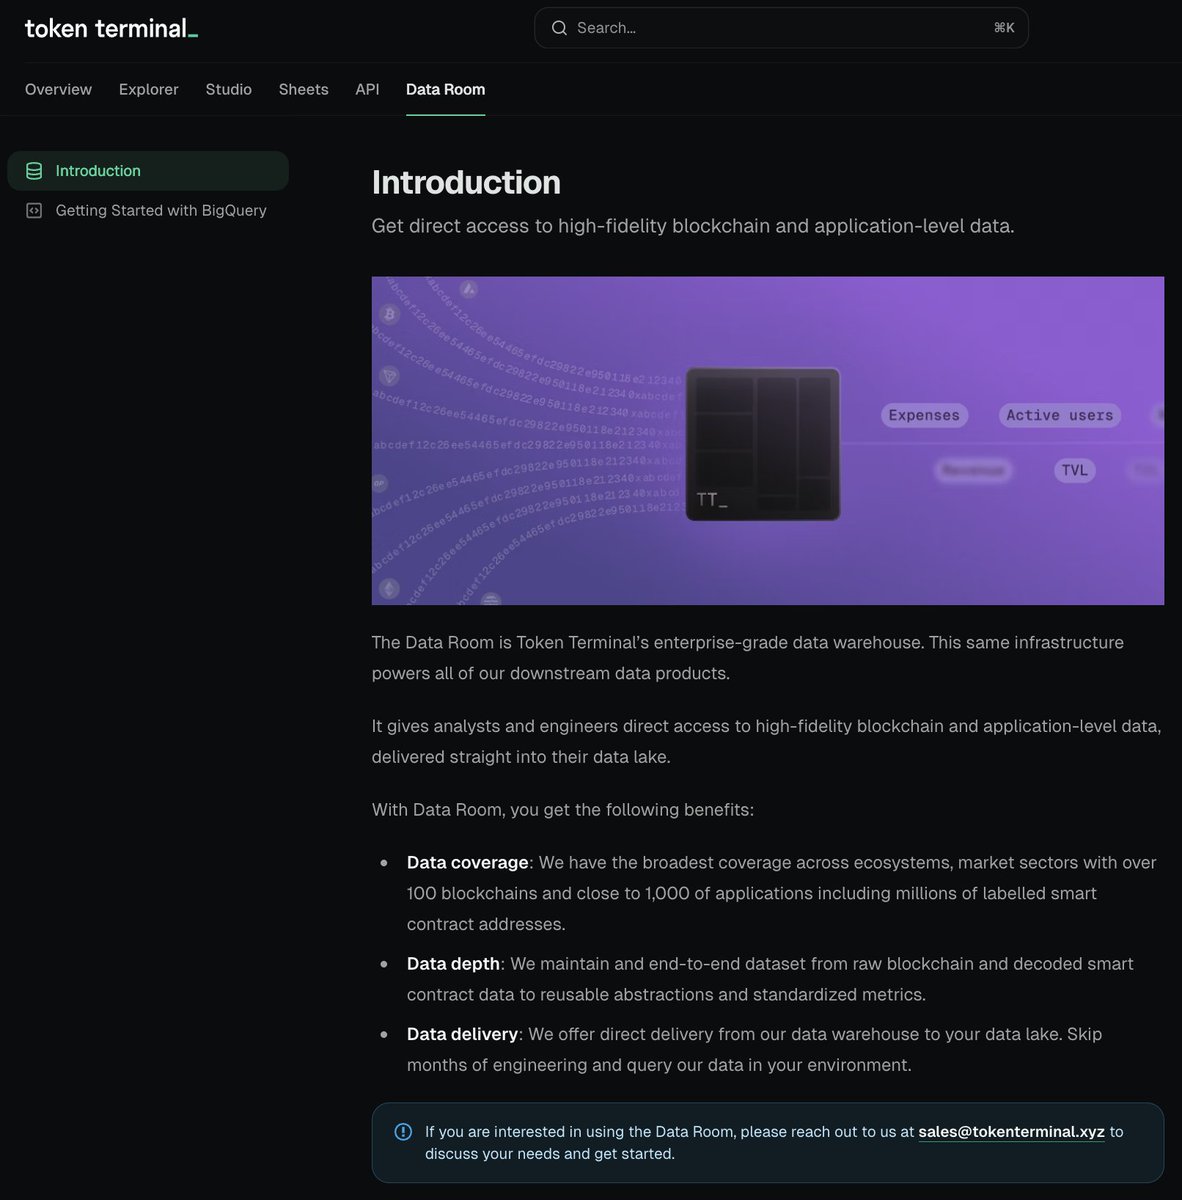1182x1200 pixels.
Task: Open the sales@tokenterminal.xyz email link
Action: [1012, 1132]
